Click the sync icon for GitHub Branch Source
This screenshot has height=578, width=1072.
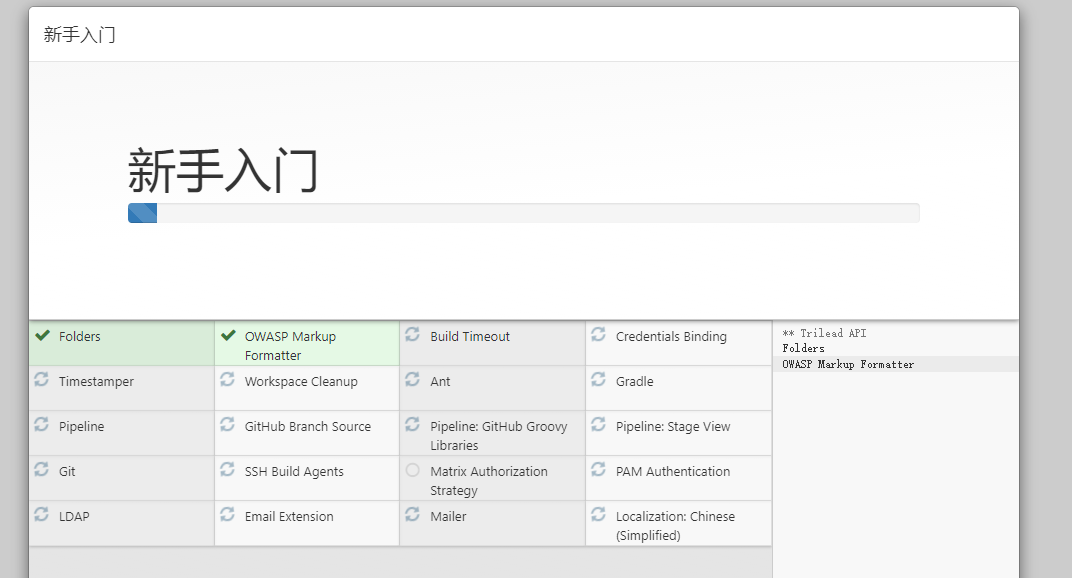click(x=228, y=425)
